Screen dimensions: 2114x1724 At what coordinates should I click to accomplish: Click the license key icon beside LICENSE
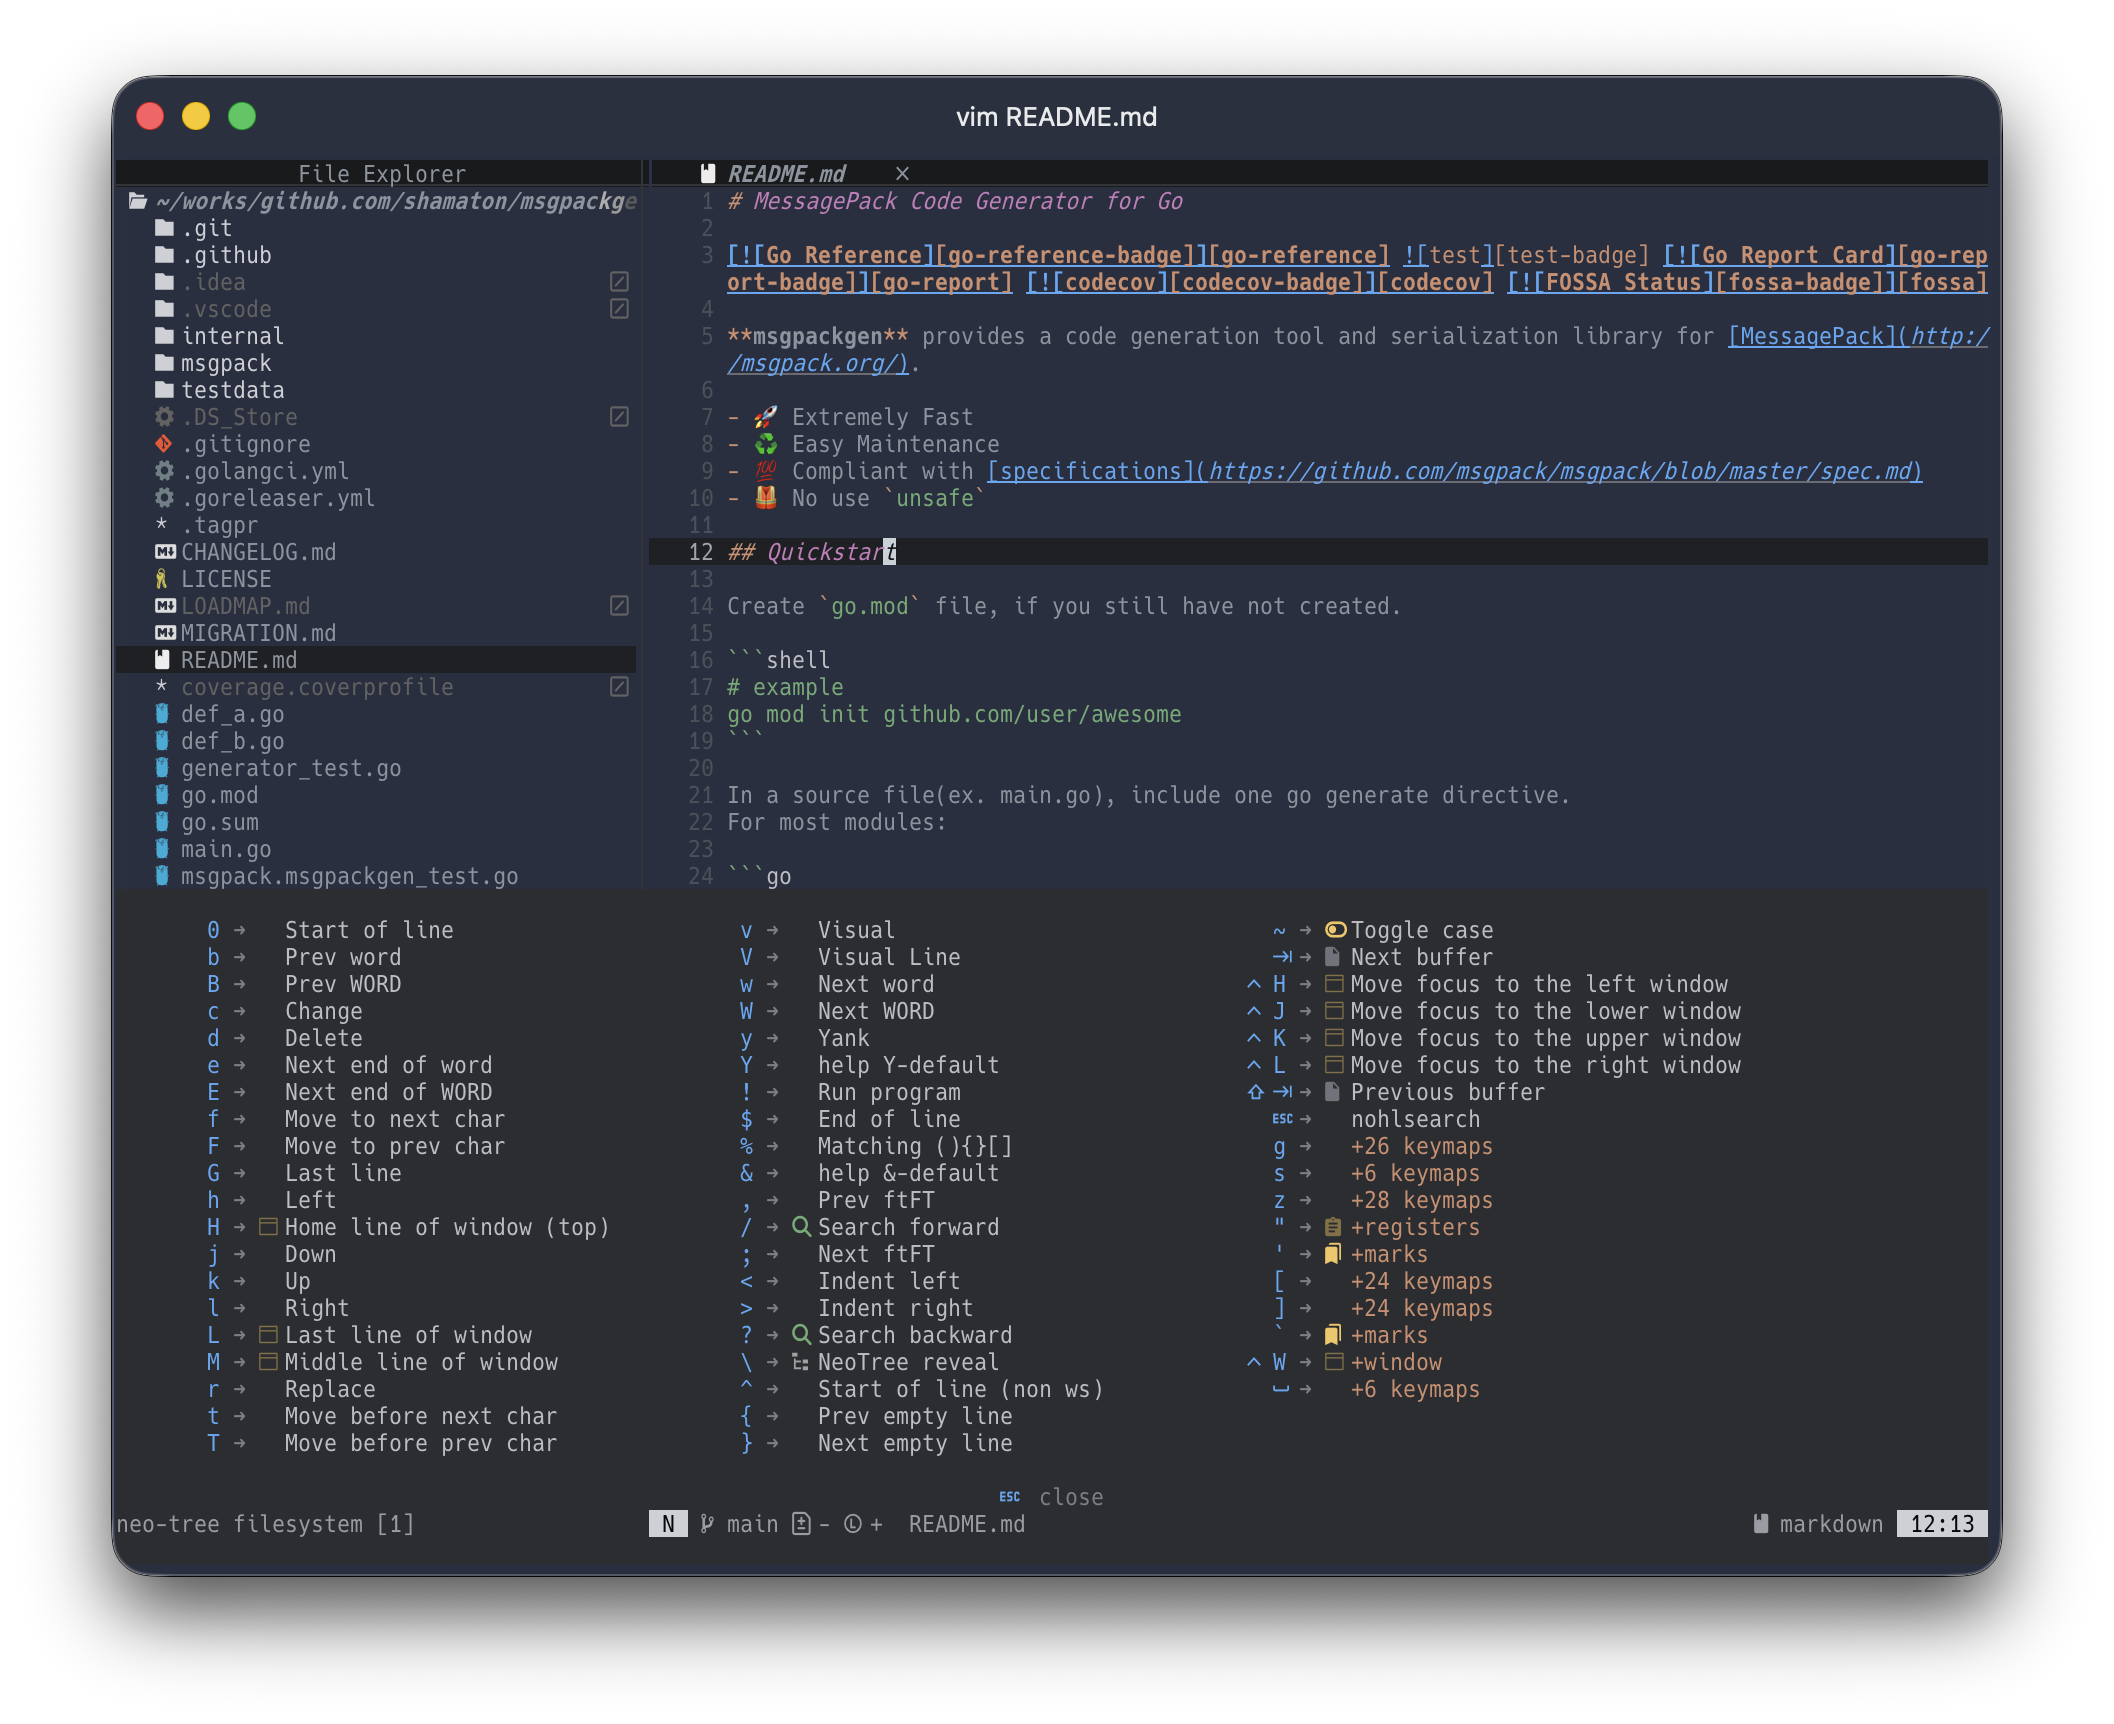pyautogui.click(x=162, y=579)
